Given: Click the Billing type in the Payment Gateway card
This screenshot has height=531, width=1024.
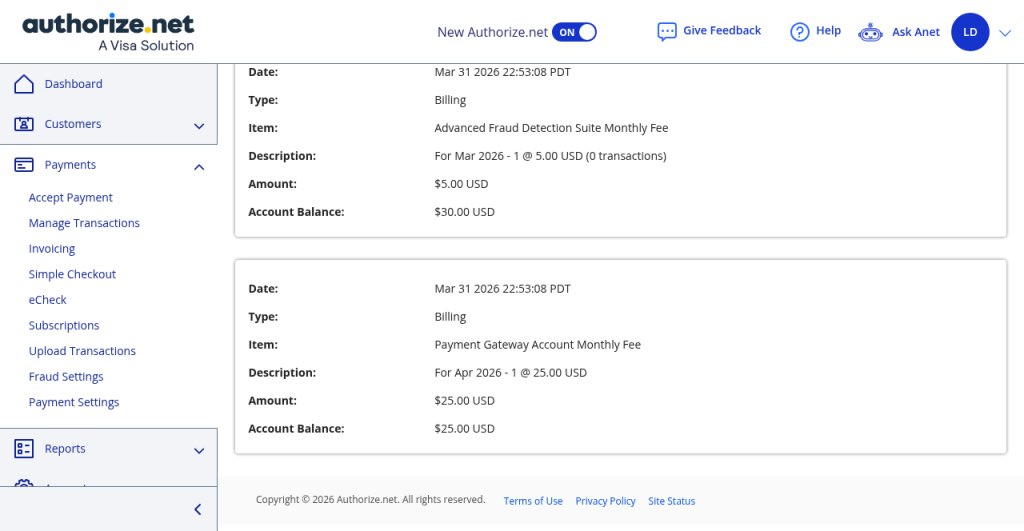Looking at the screenshot, I should 450,316.
